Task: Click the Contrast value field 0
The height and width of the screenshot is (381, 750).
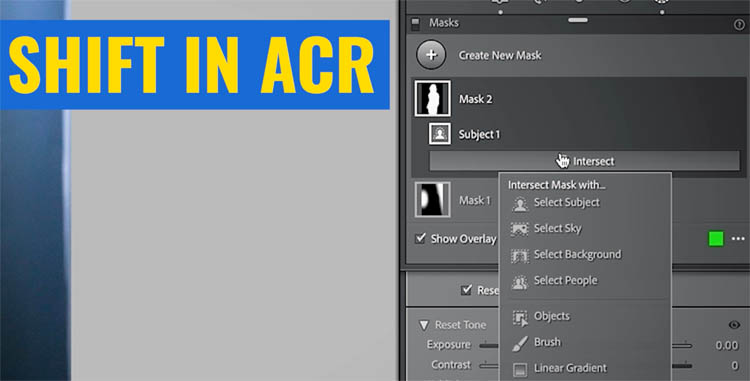Action: coord(734,365)
